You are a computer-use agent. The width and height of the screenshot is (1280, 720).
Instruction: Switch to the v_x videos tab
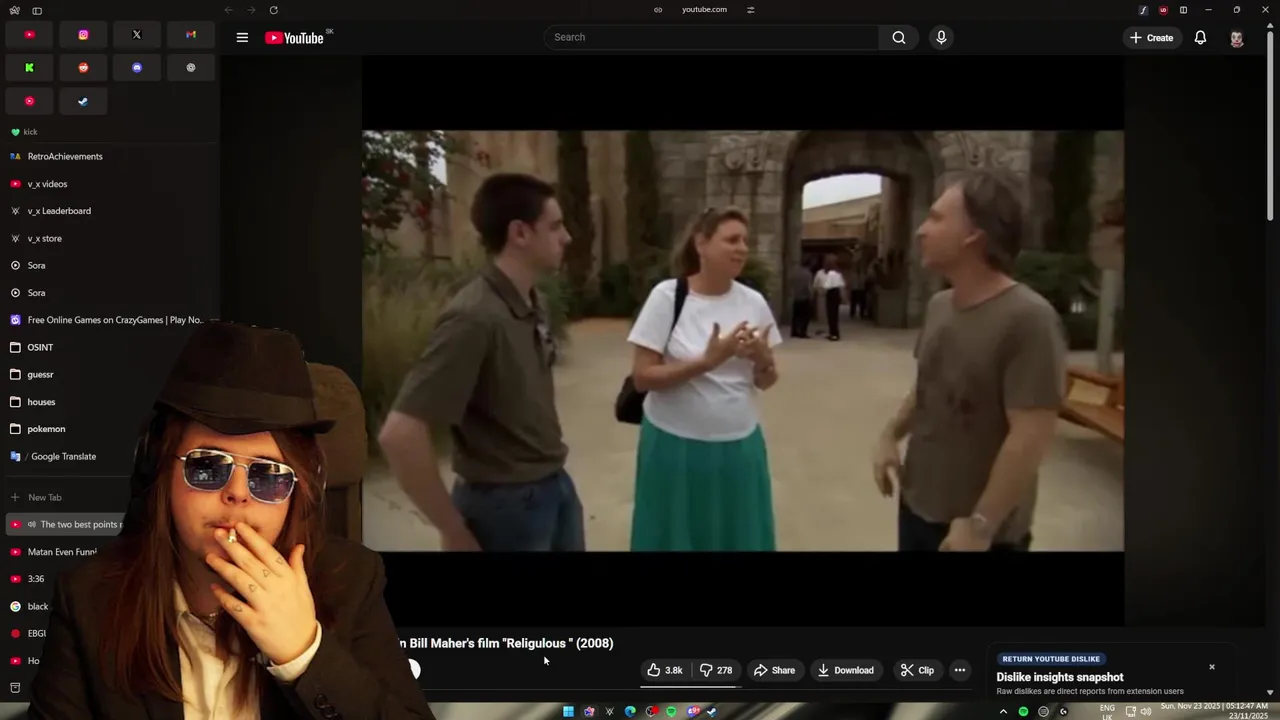click(110, 184)
